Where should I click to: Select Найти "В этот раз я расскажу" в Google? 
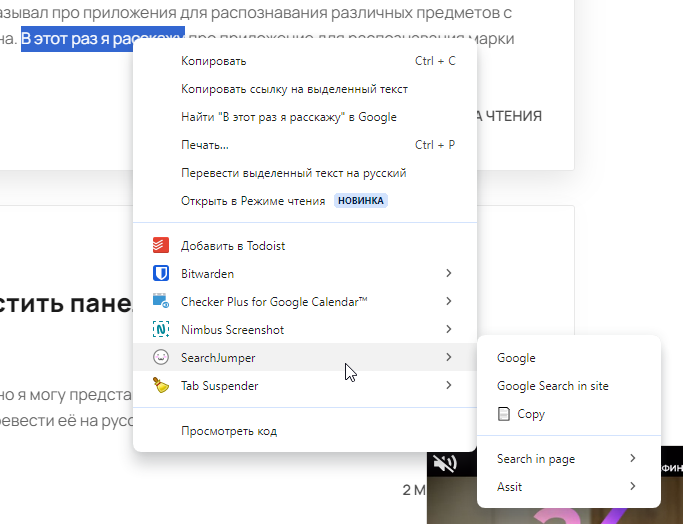305,117
